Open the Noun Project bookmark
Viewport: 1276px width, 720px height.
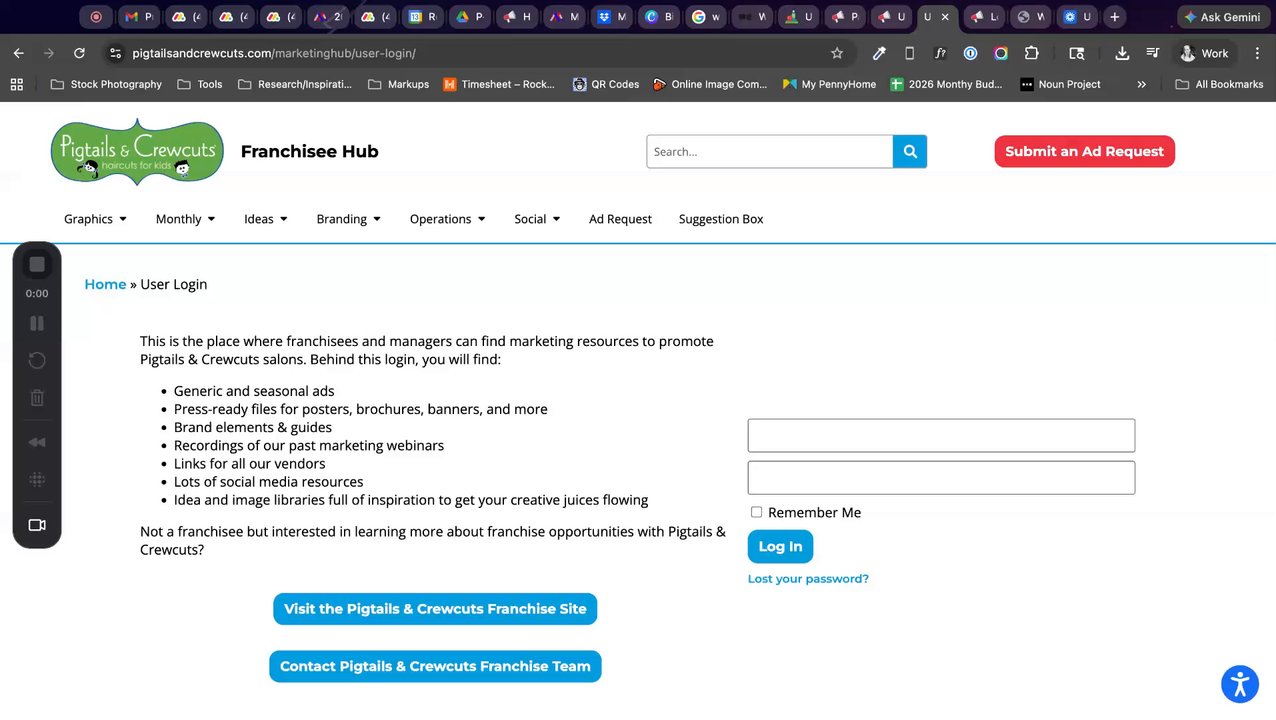pos(1060,84)
